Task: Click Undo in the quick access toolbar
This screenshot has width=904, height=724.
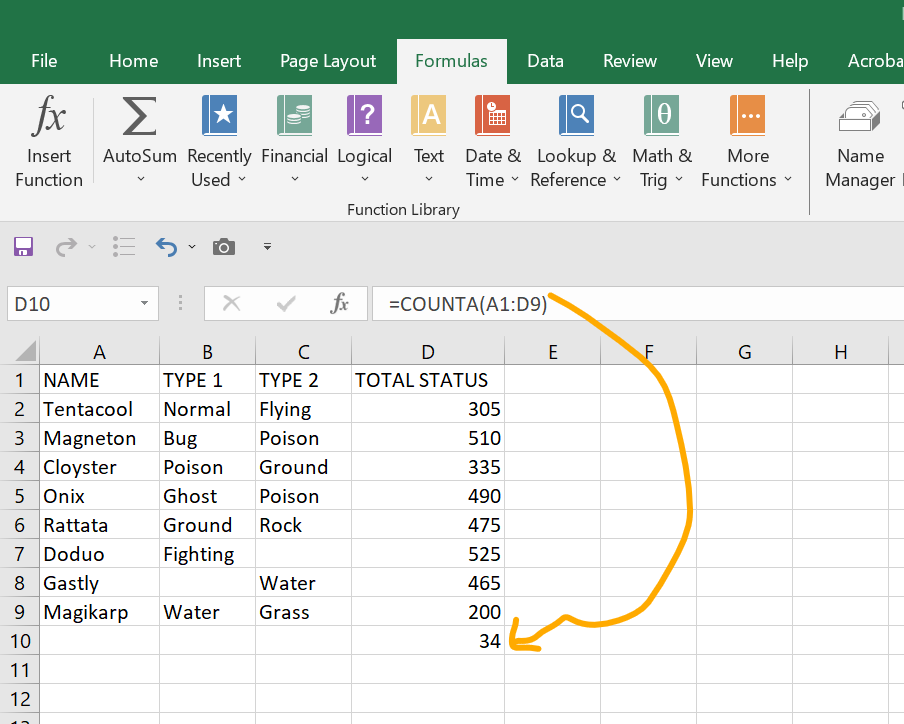Action: tap(166, 246)
